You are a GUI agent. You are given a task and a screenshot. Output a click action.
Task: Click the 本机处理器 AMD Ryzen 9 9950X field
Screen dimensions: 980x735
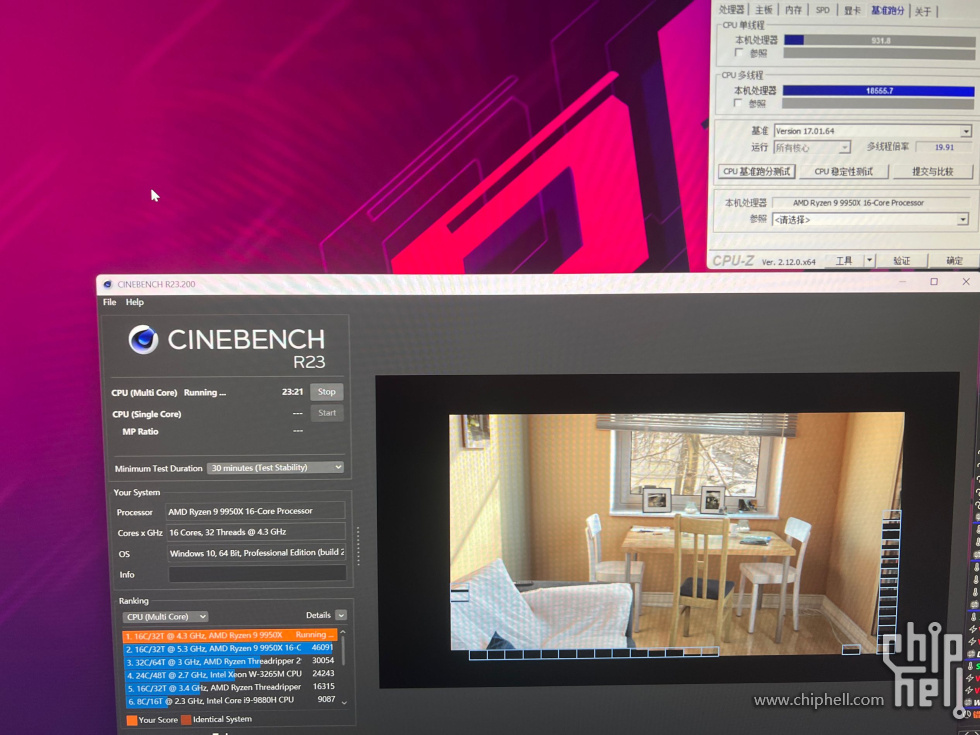tap(871, 202)
